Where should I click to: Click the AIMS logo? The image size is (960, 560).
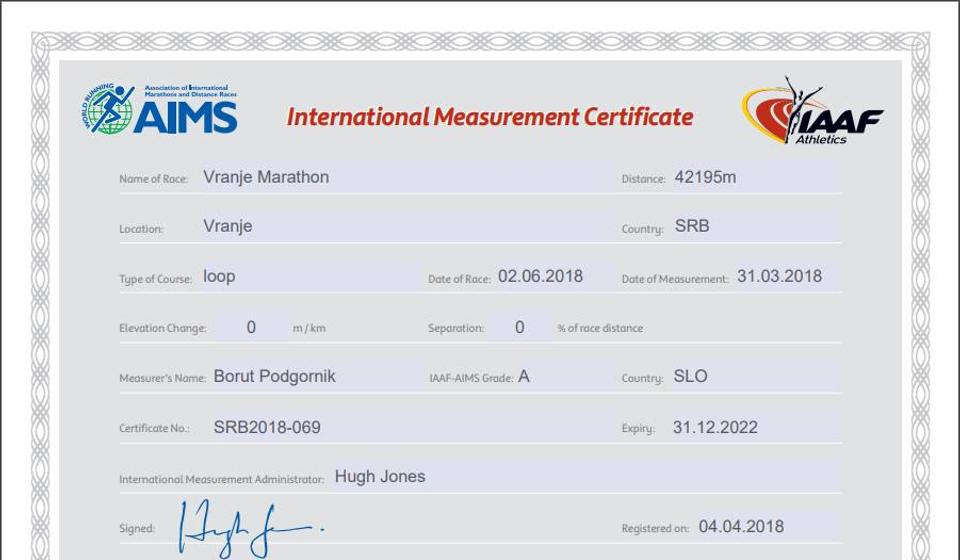[x=161, y=110]
